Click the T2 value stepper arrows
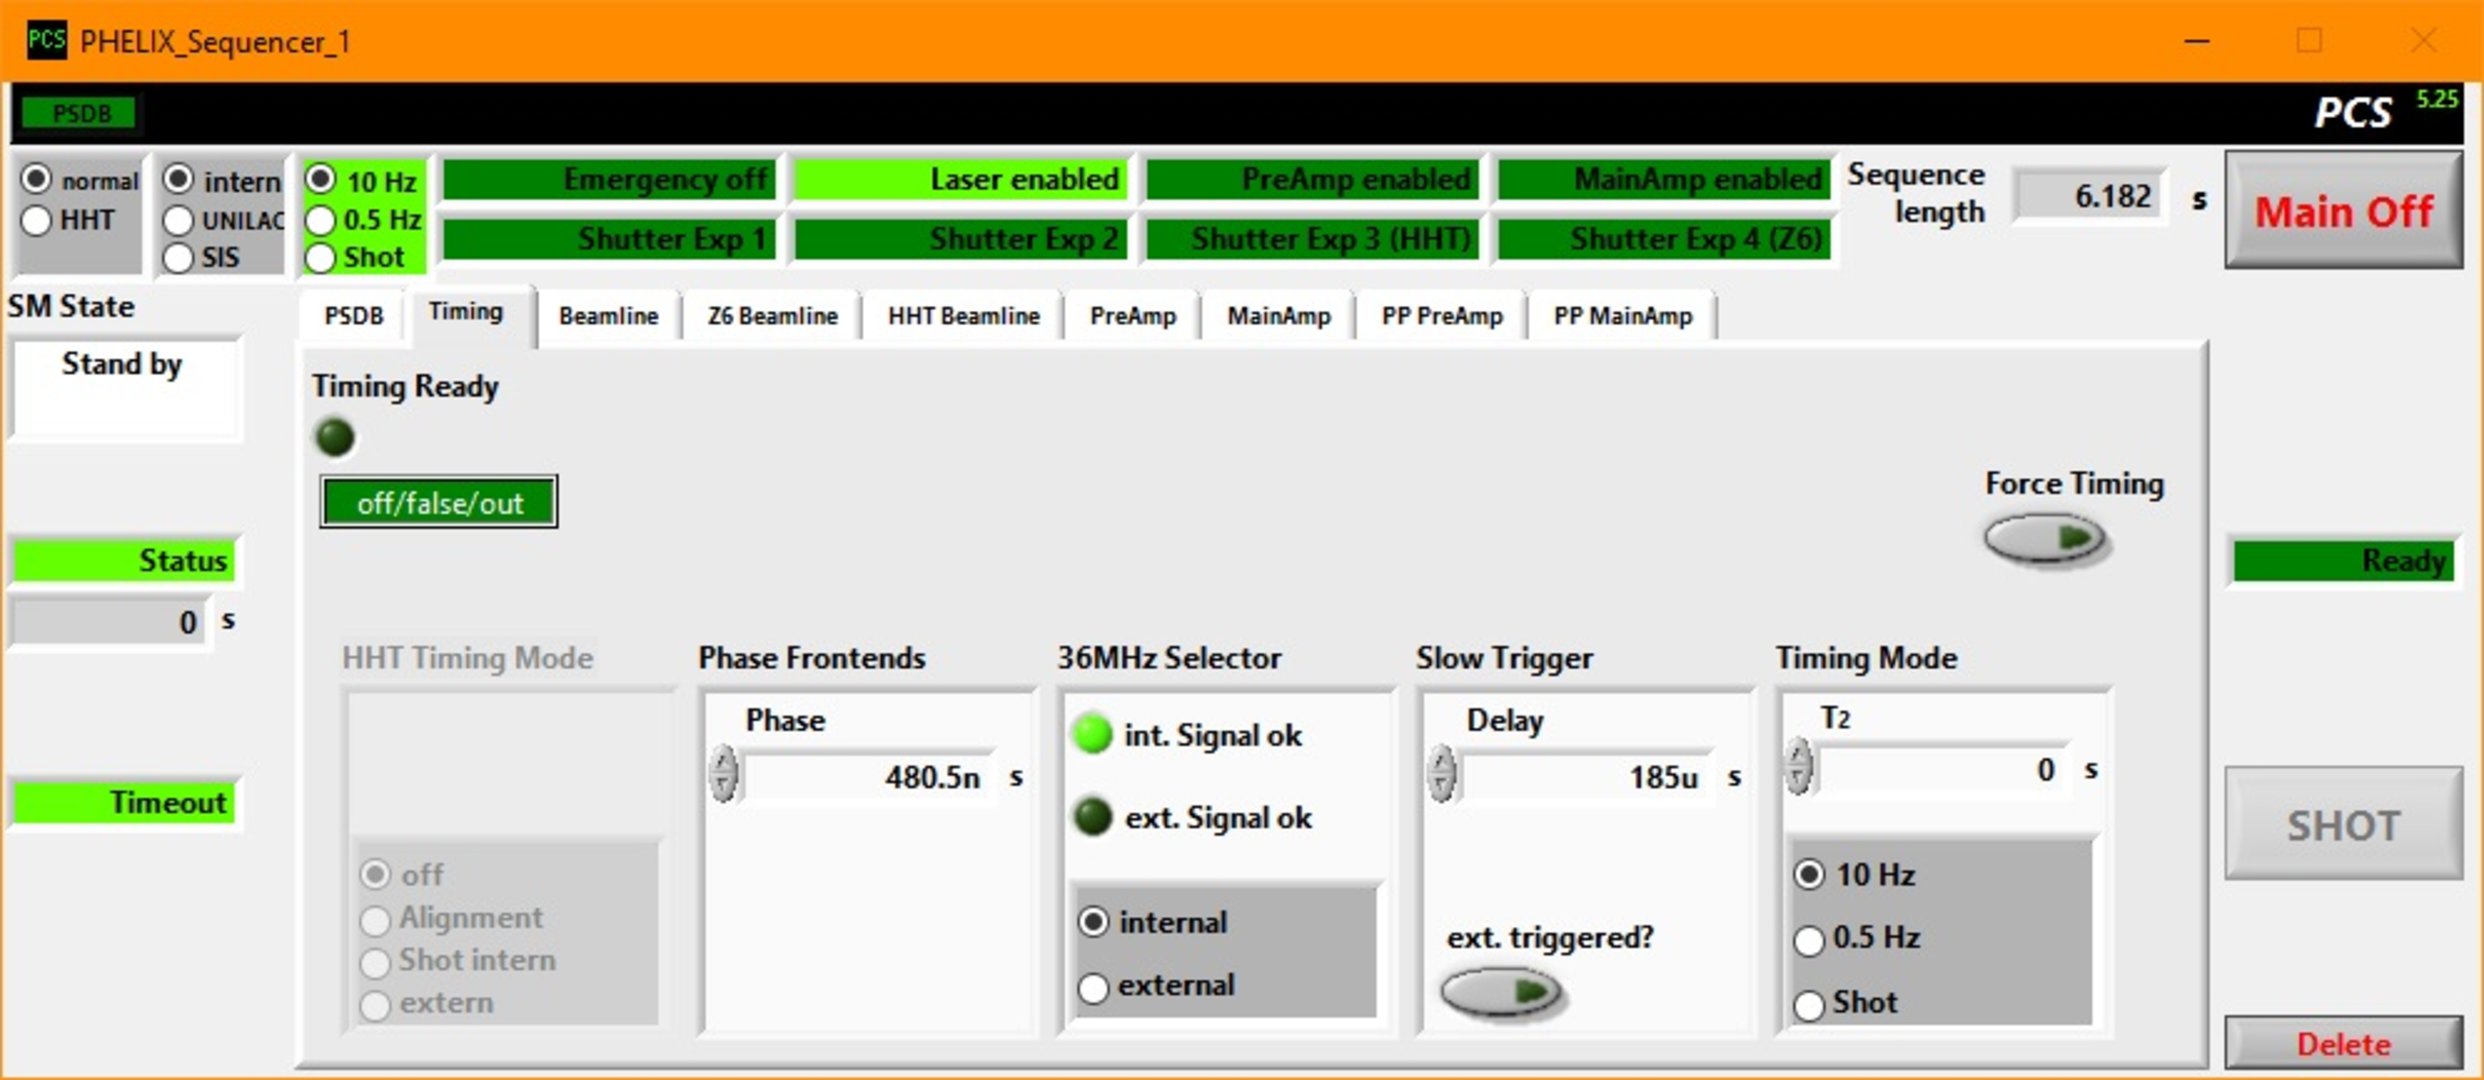 tap(1798, 767)
